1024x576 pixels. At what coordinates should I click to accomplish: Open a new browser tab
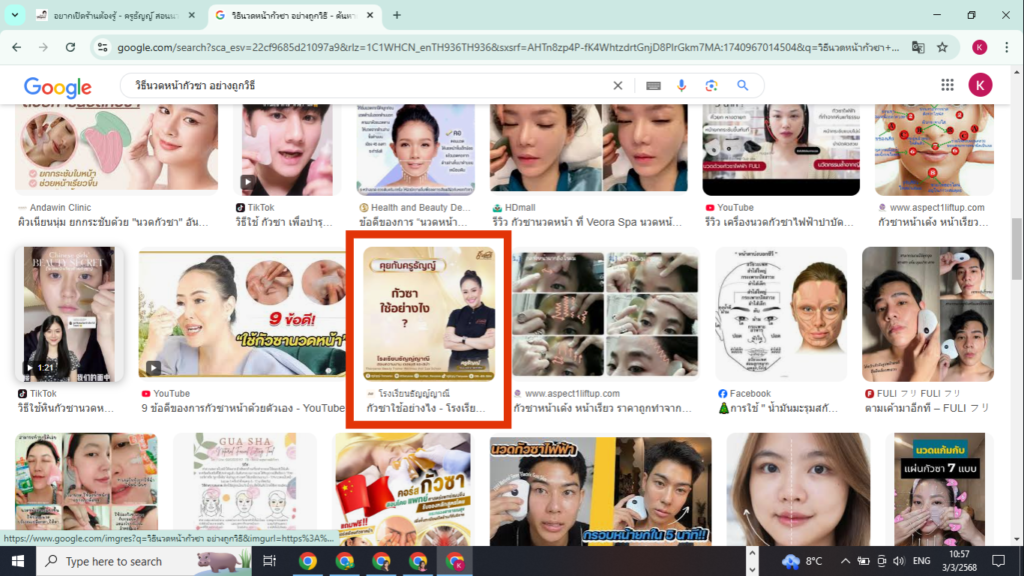click(x=397, y=15)
